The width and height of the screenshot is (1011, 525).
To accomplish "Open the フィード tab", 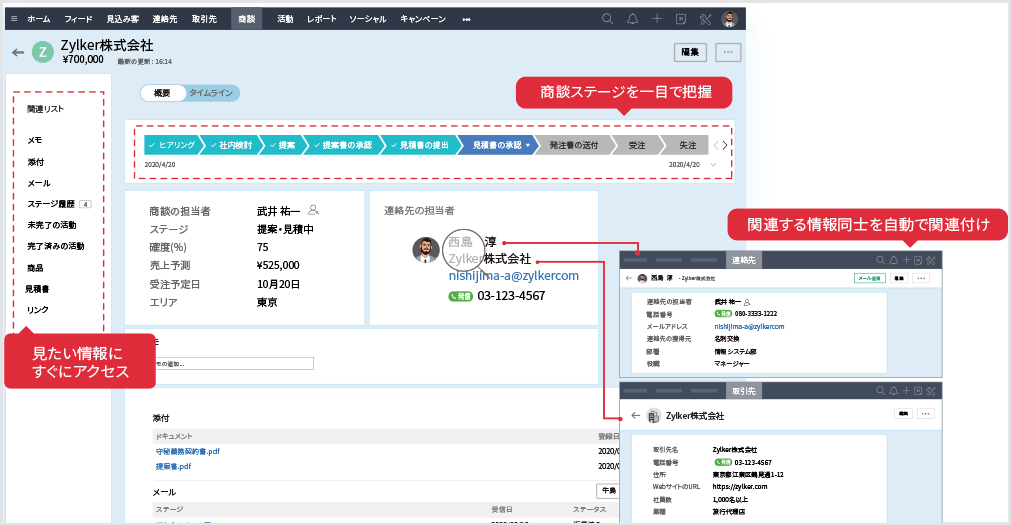I will click(78, 19).
